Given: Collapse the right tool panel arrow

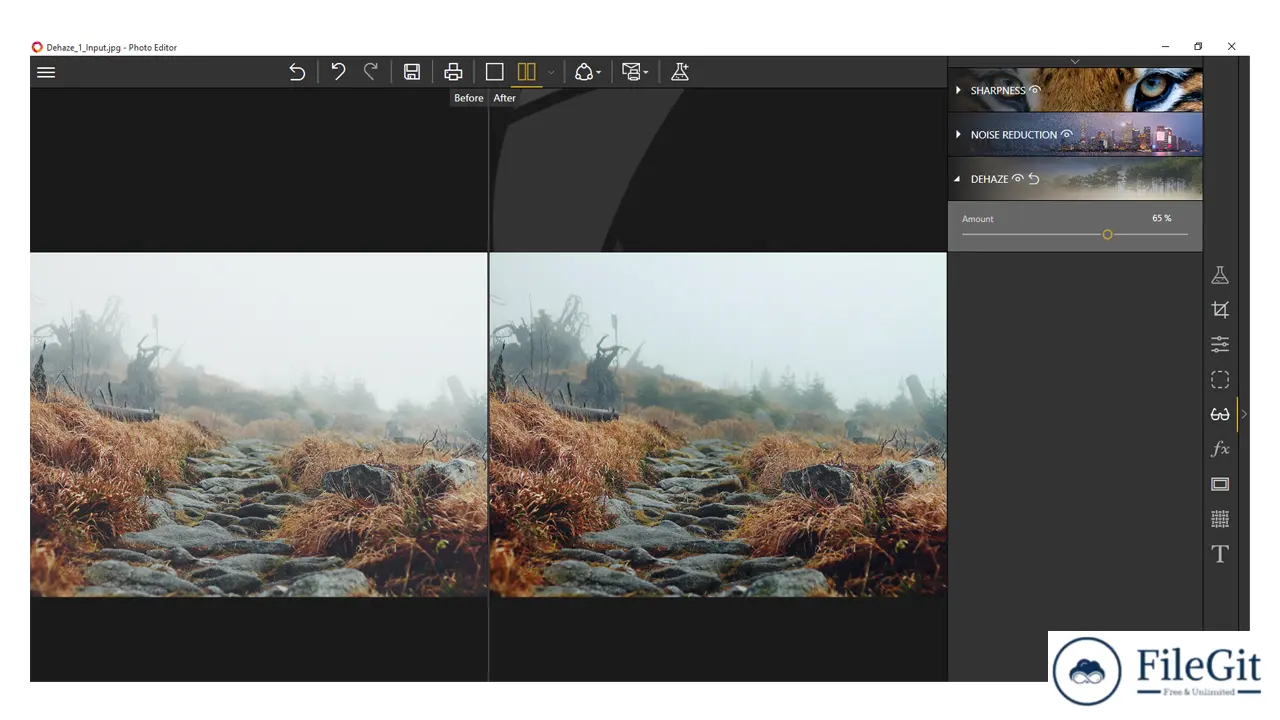Looking at the screenshot, I should pos(1244,414).
